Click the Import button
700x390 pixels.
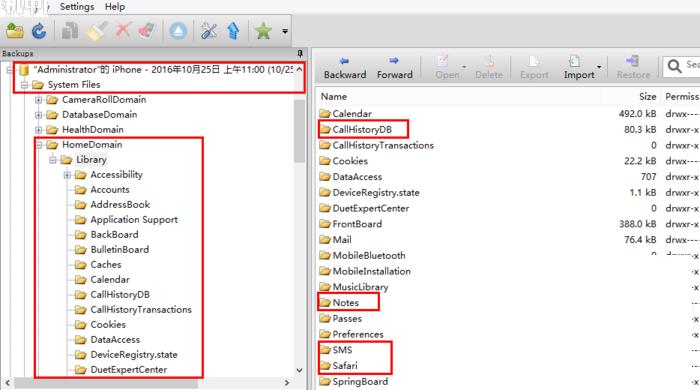[579, 68]
